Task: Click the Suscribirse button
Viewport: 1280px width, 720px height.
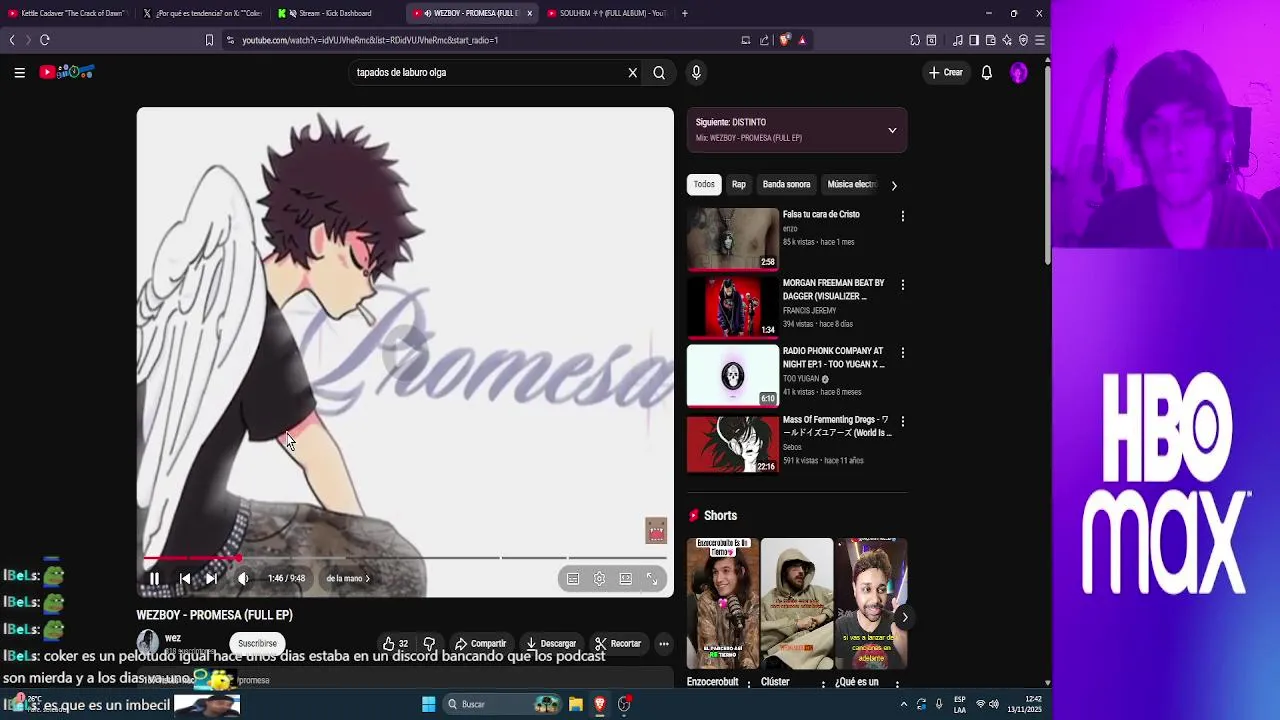Action: [x=257, y=643]
